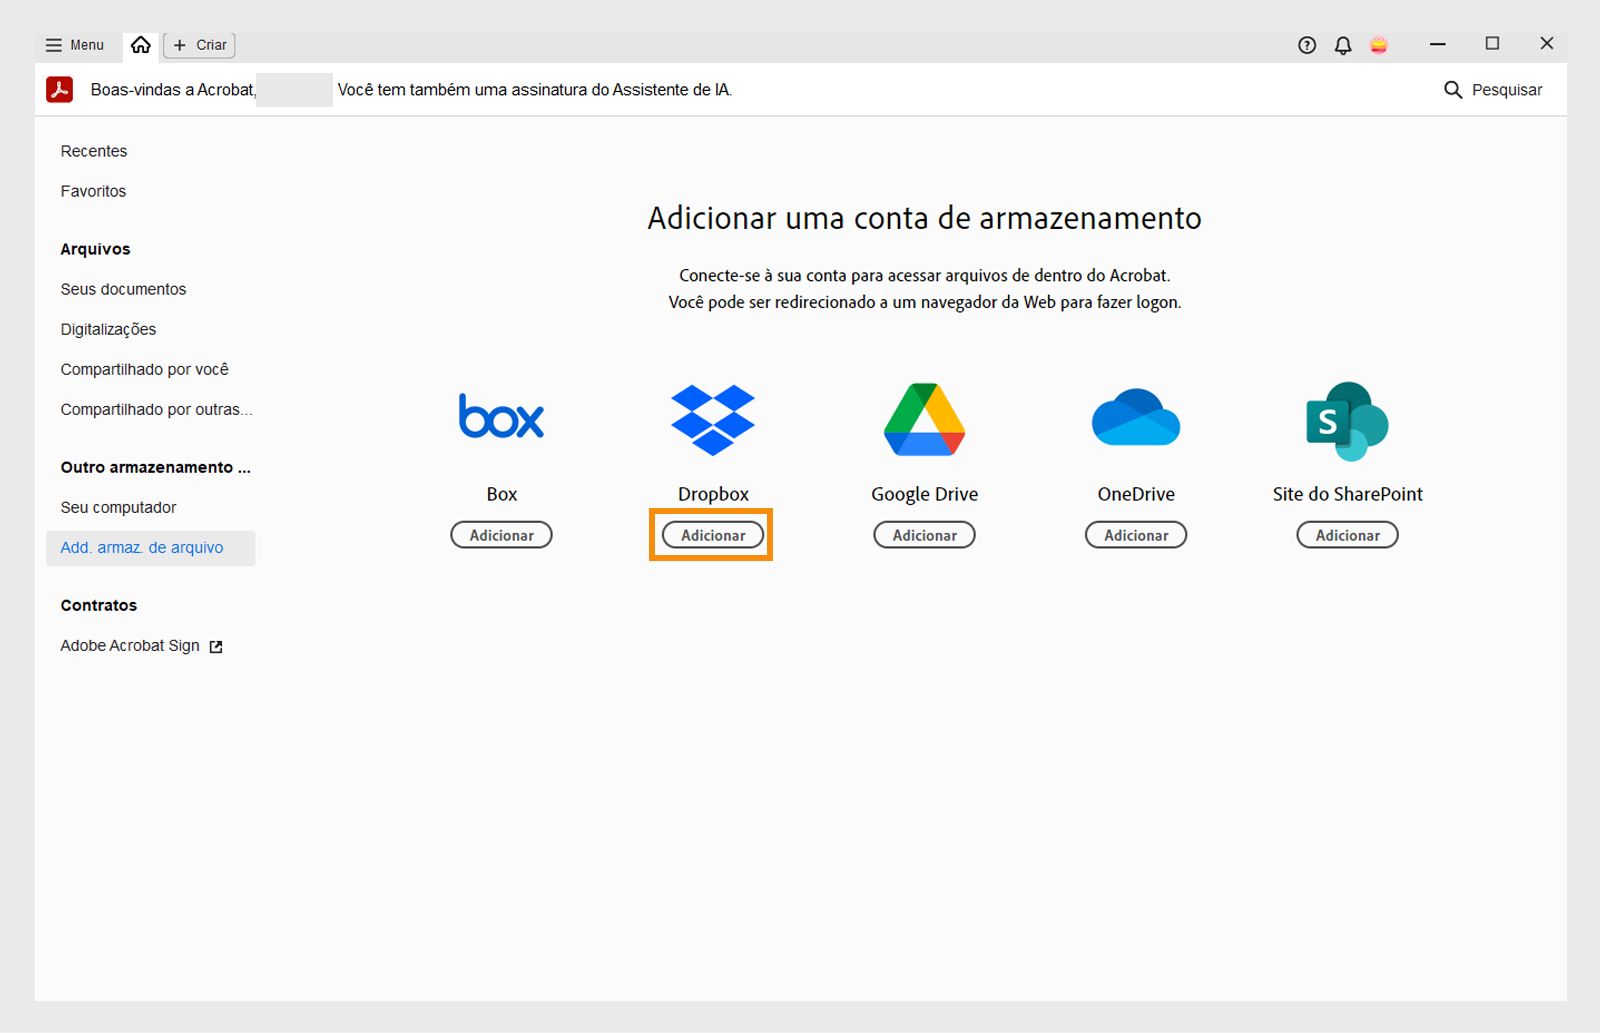This screenshot has width=1600, height=1033.
Task: Select Digitalizações in the sidebar
Action: point(108,329)
